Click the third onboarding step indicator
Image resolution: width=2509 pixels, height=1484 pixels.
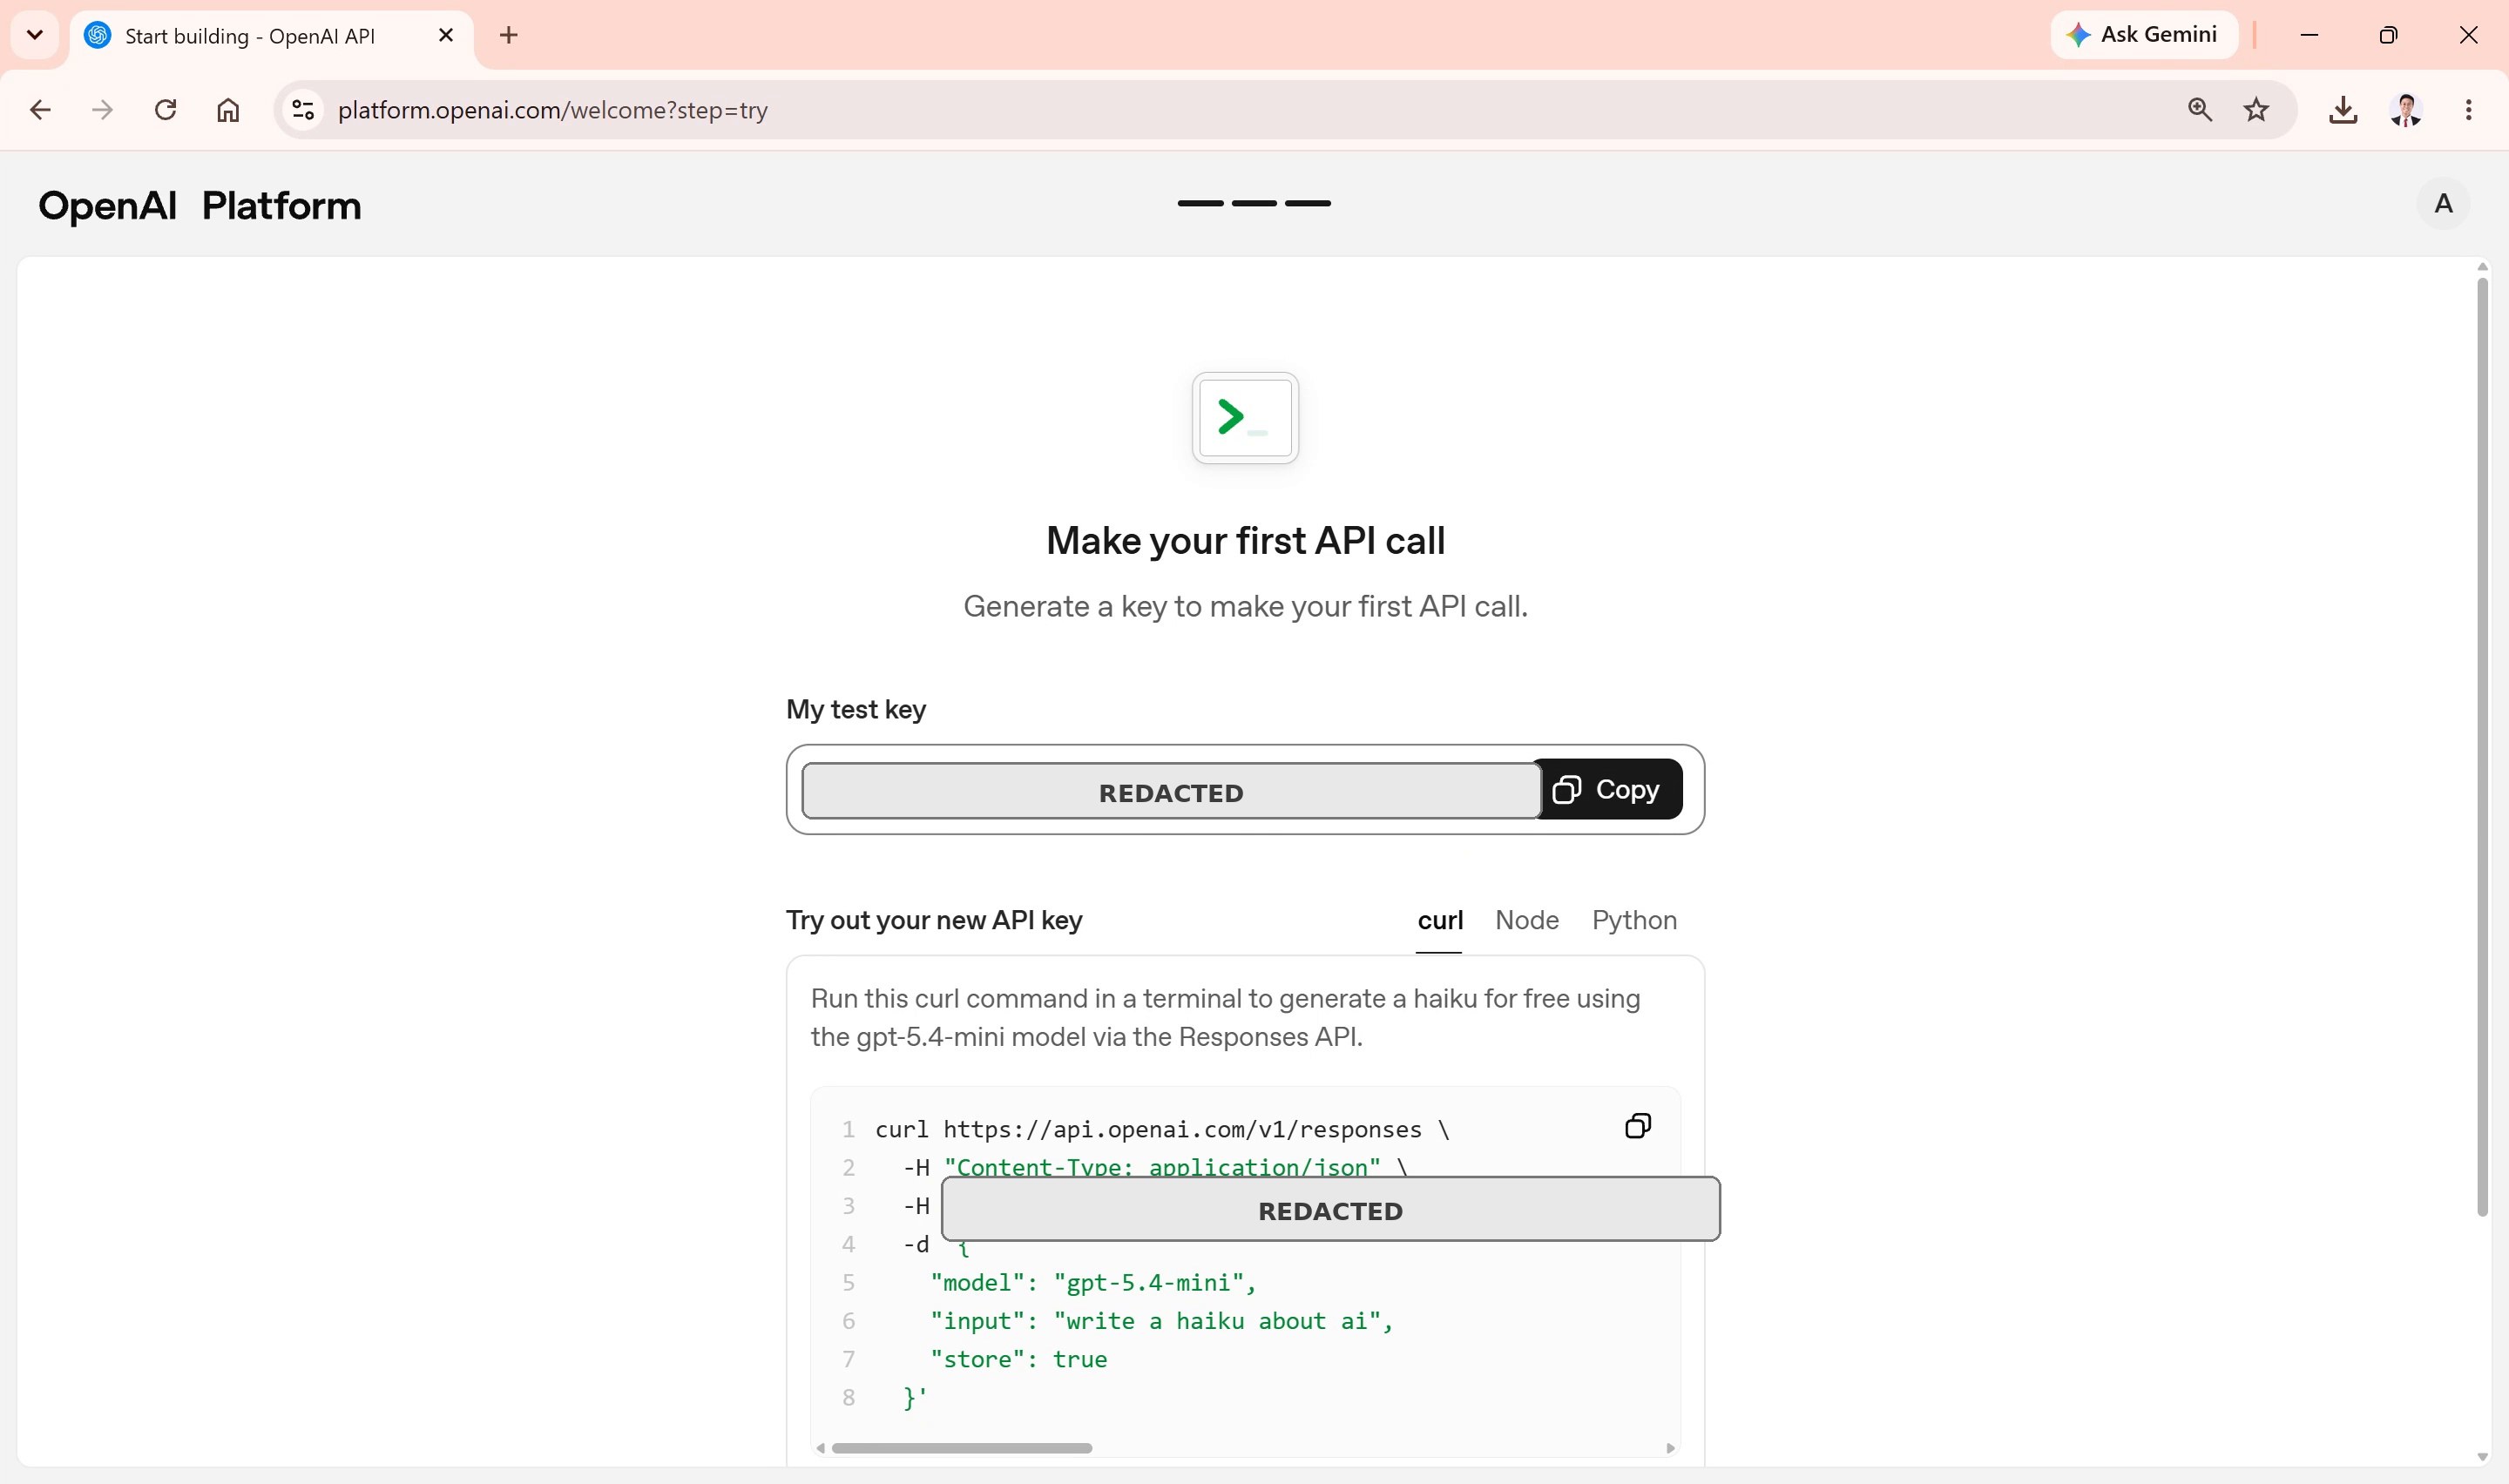(1307, 203)
